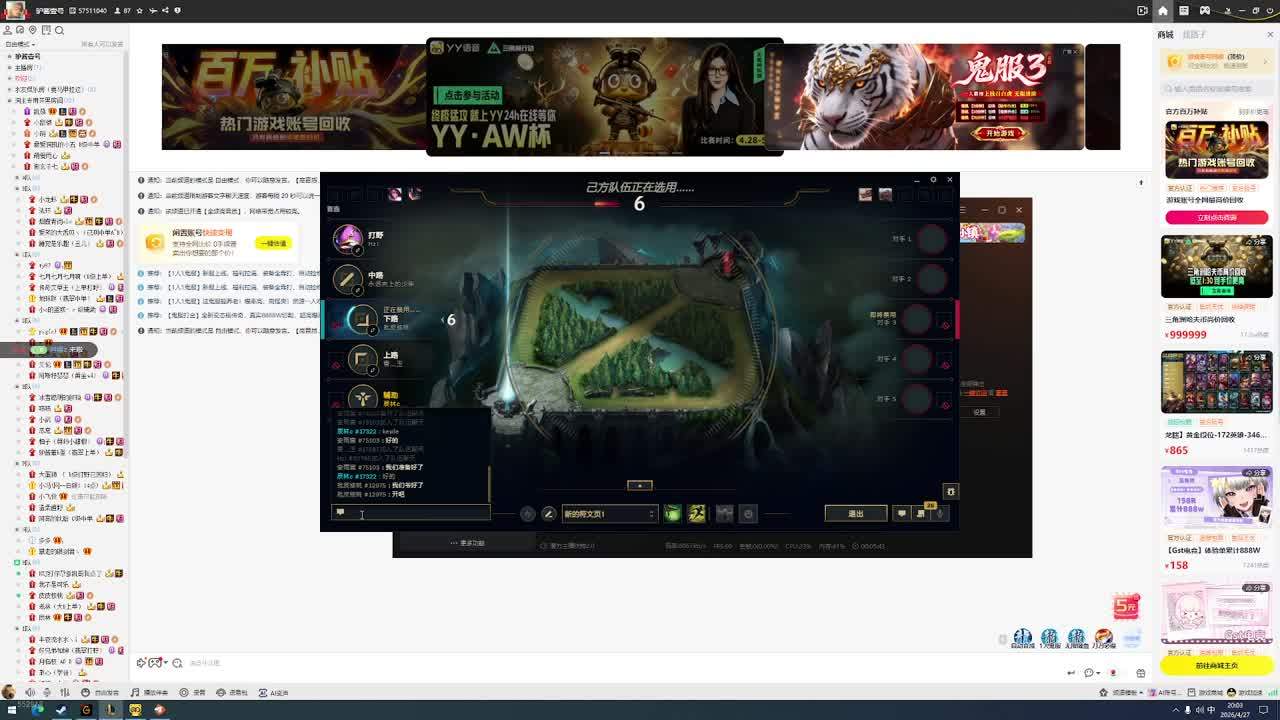Toggle the microphone icon in bottom bar

(49, 692)
